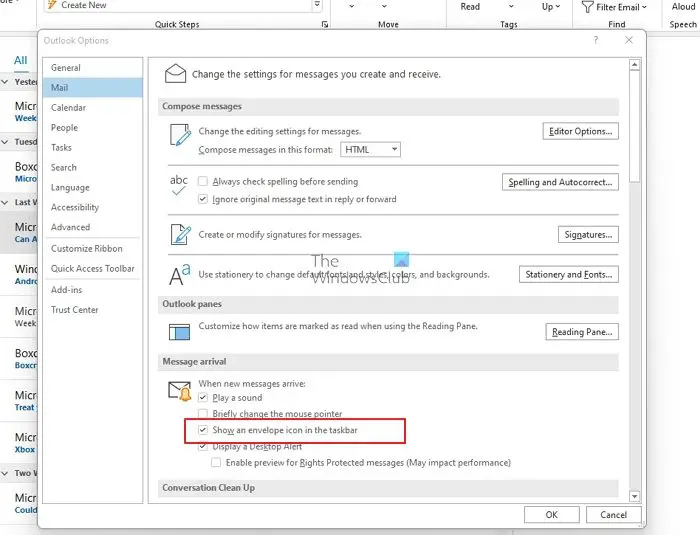Click the Reading Pane layout icon
The width and height of the screenshot is (700, 535).
pyautogui.click(x=179, y=332)
